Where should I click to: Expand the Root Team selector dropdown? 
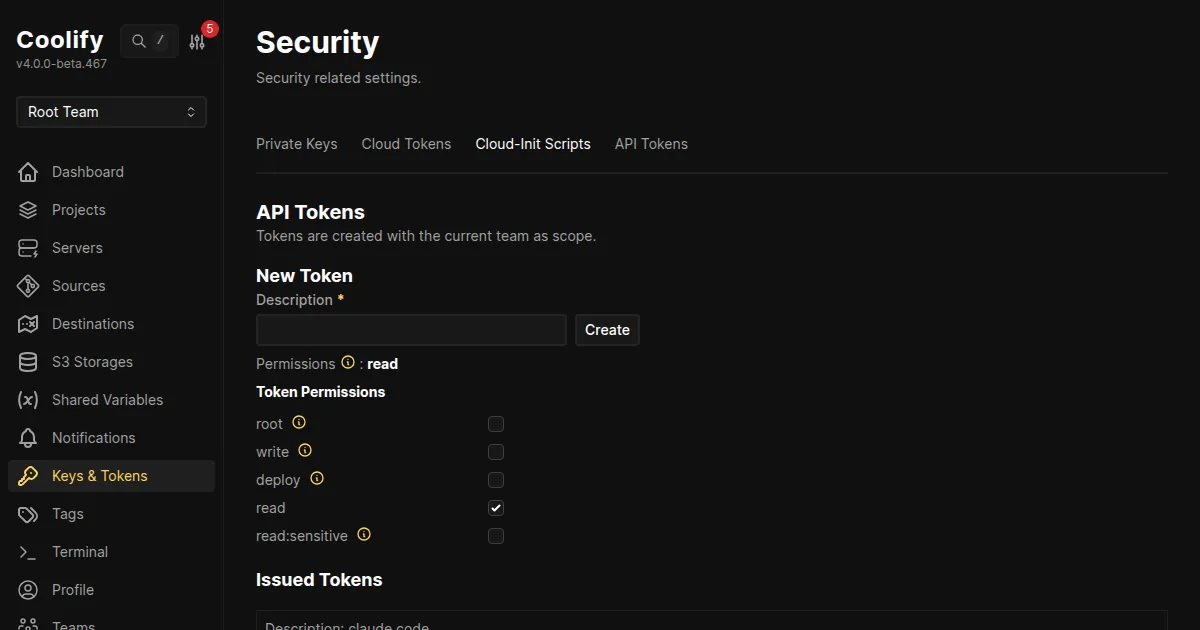coord(111,112)
